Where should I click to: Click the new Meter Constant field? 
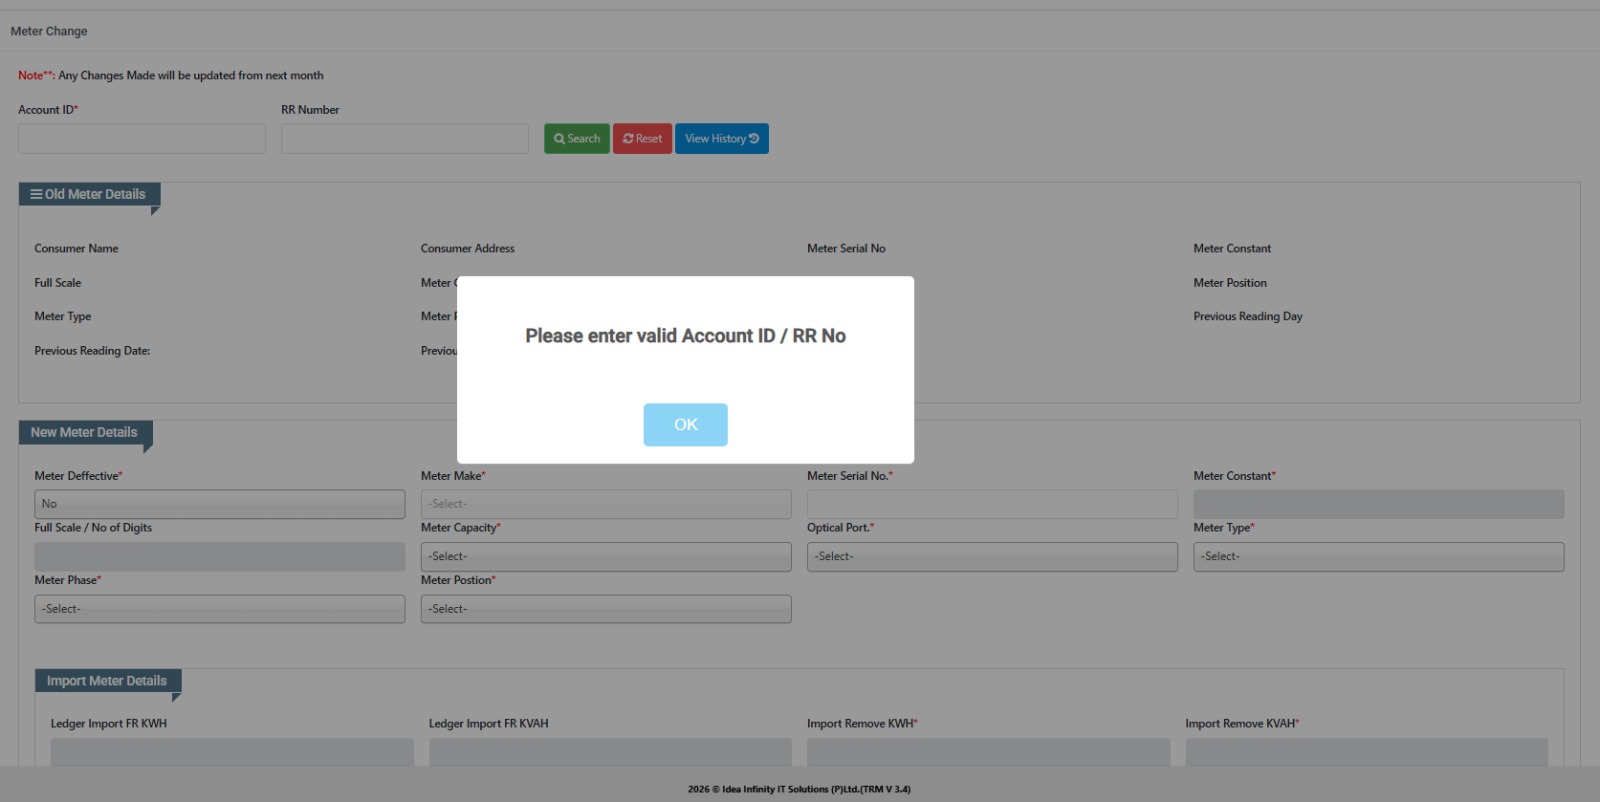coord(1378,504)
